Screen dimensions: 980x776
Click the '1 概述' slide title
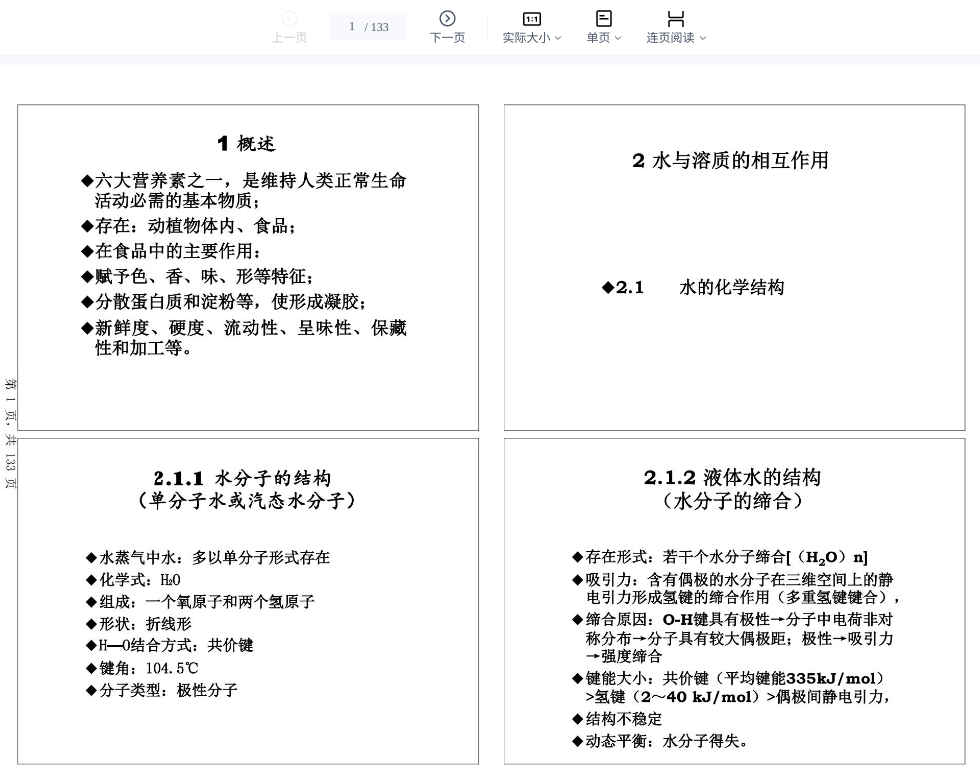point(246,144)
